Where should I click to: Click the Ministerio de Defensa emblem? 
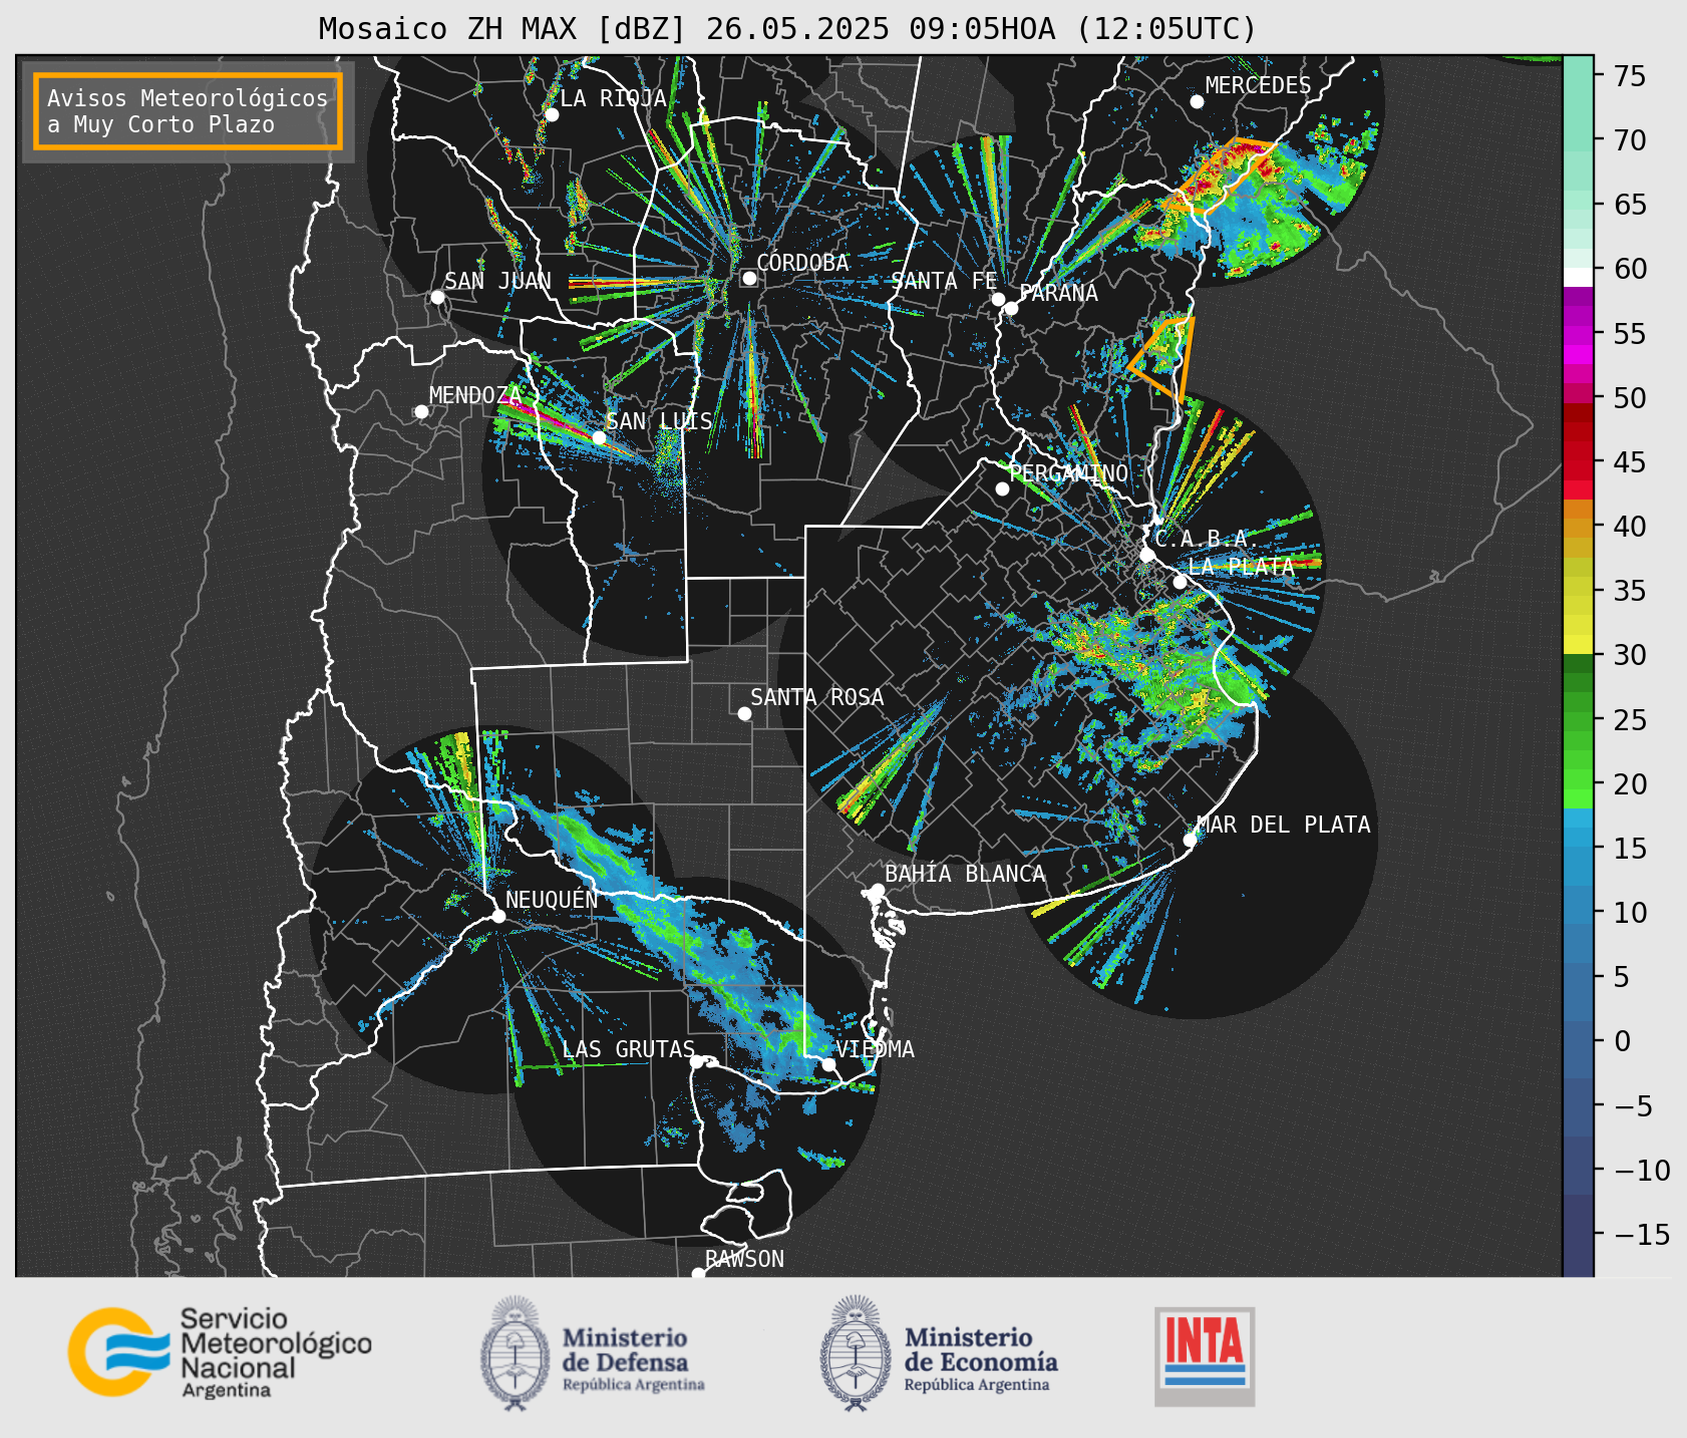(515, 1353)
